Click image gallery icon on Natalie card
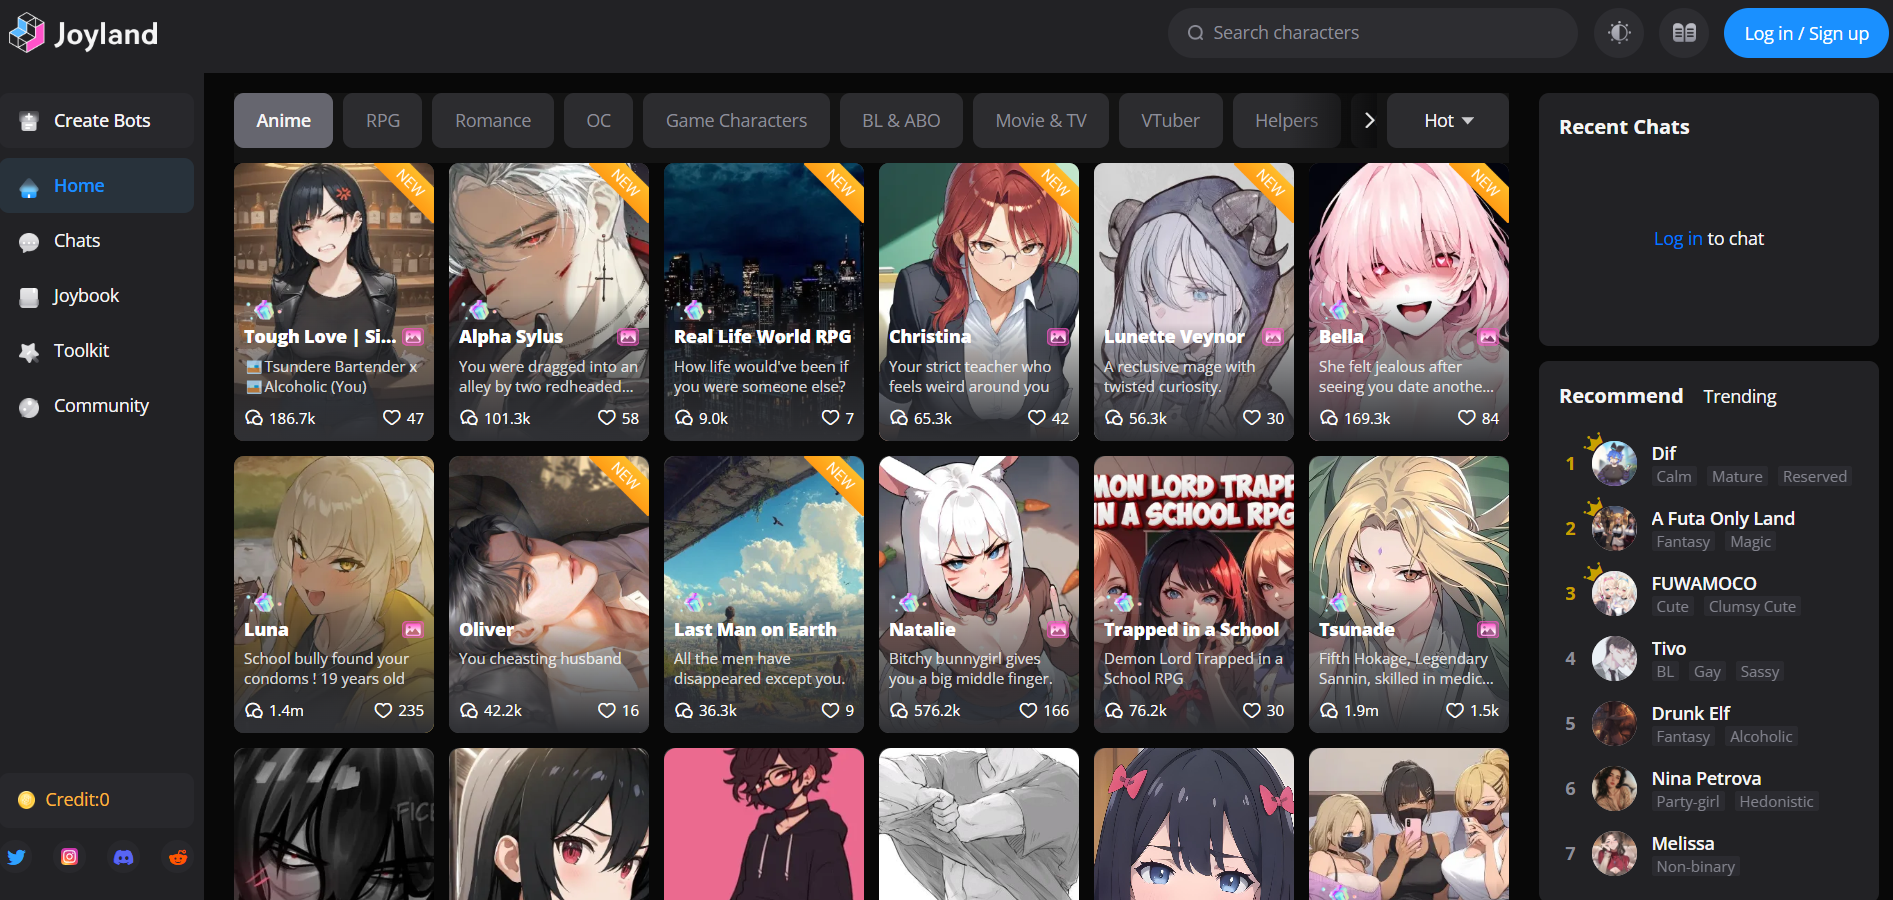 1058,630
